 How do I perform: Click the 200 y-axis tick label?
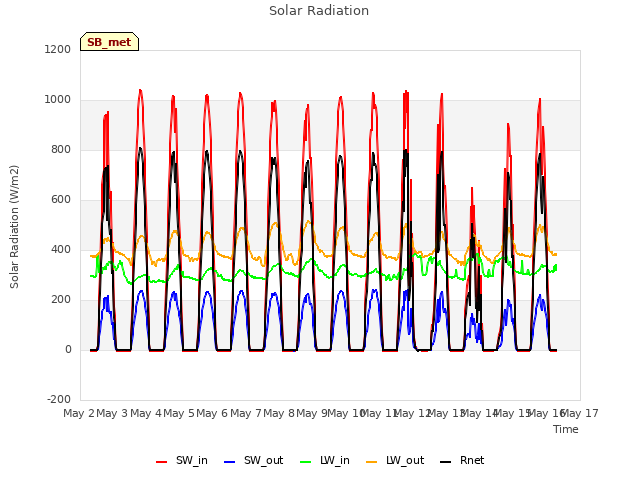click(x=61, y=300)
